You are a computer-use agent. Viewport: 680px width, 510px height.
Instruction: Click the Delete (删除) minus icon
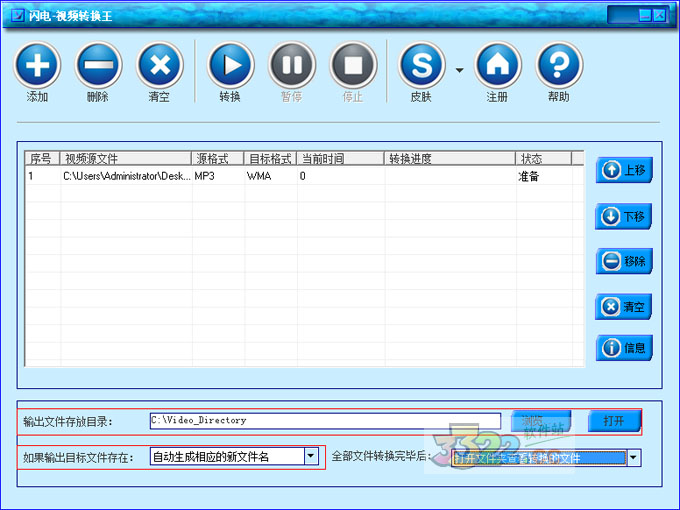[x=98, y=66]
